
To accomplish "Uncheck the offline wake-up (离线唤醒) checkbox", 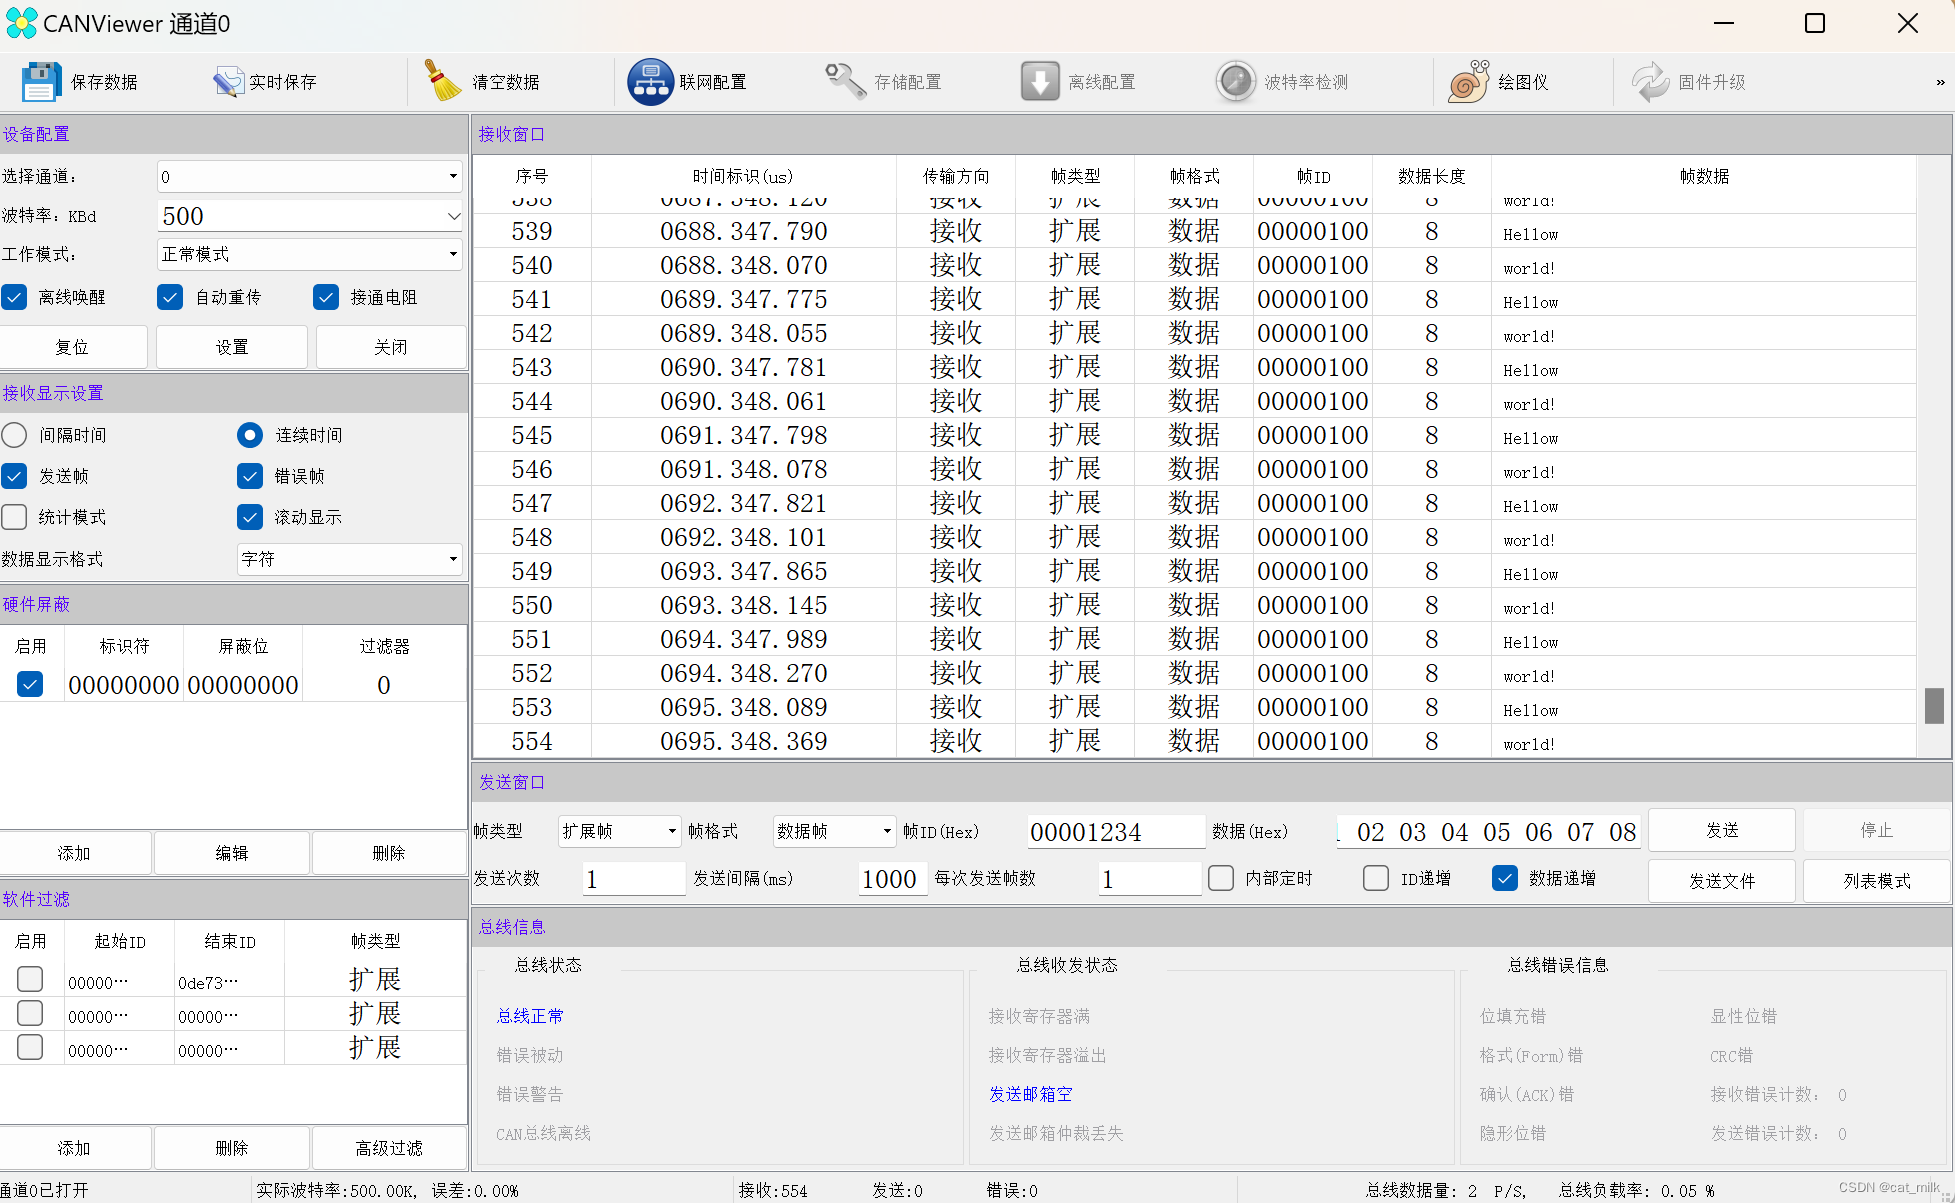I will 15,297.
